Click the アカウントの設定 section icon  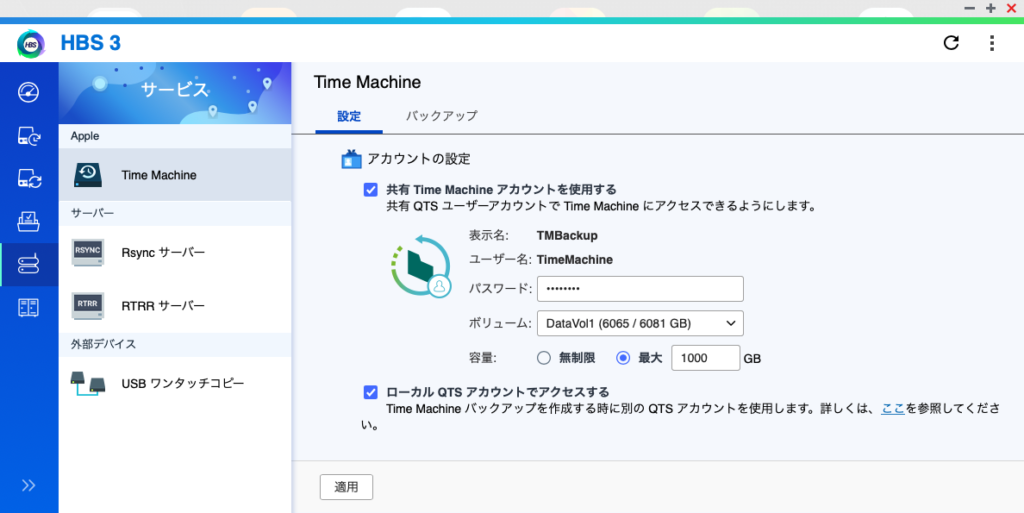click(x=351, y=159)
